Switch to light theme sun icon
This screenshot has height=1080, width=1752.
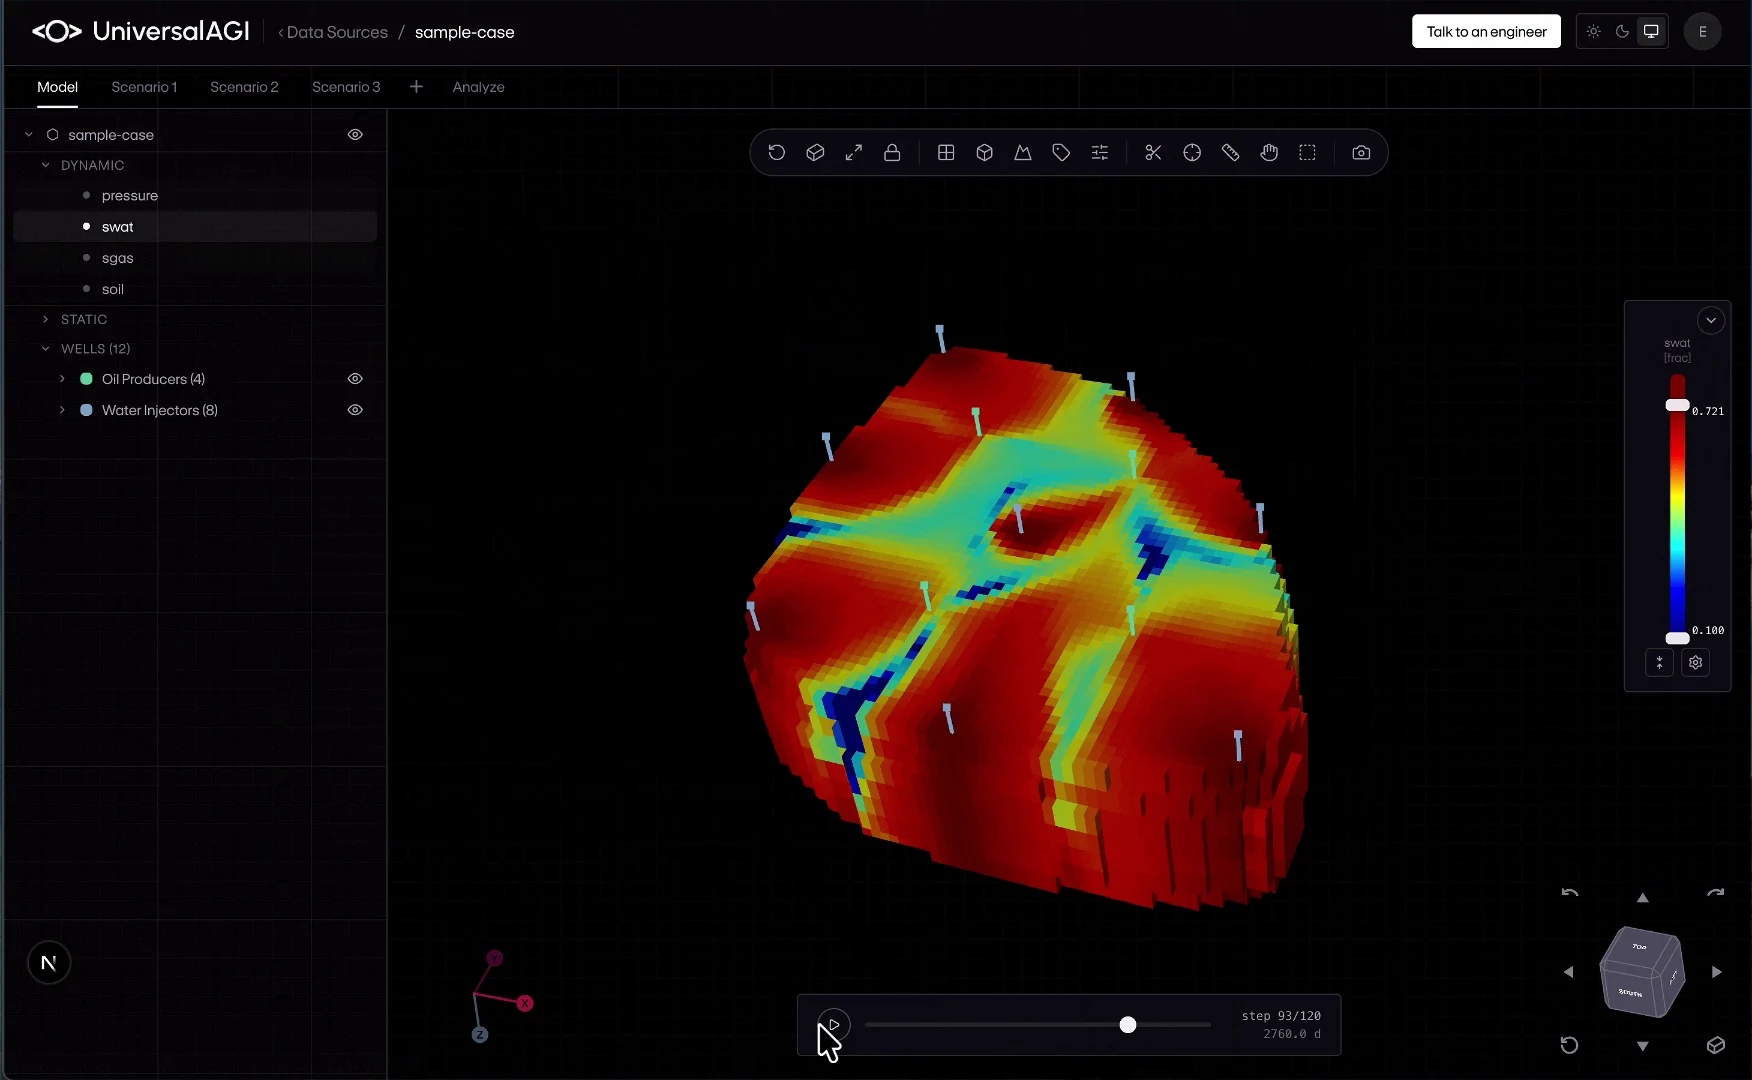(x=1594, y=32)
